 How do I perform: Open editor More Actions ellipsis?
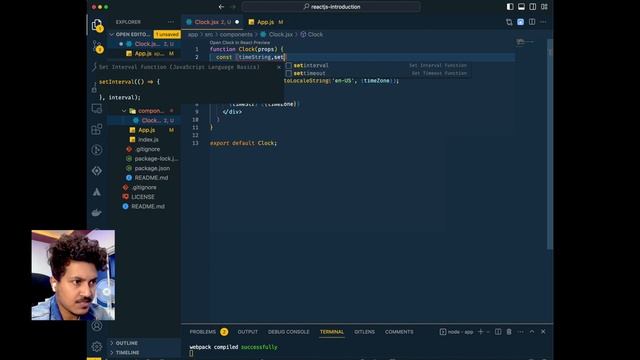click(543, 22)
